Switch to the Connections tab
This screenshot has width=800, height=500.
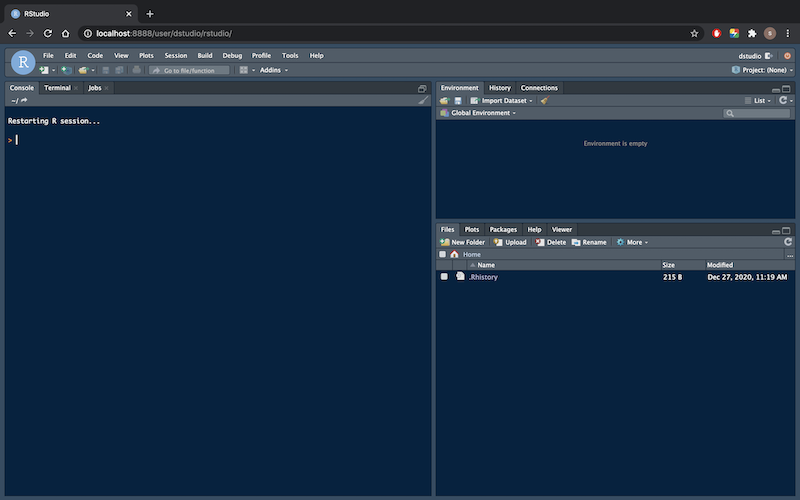point(539,88)
